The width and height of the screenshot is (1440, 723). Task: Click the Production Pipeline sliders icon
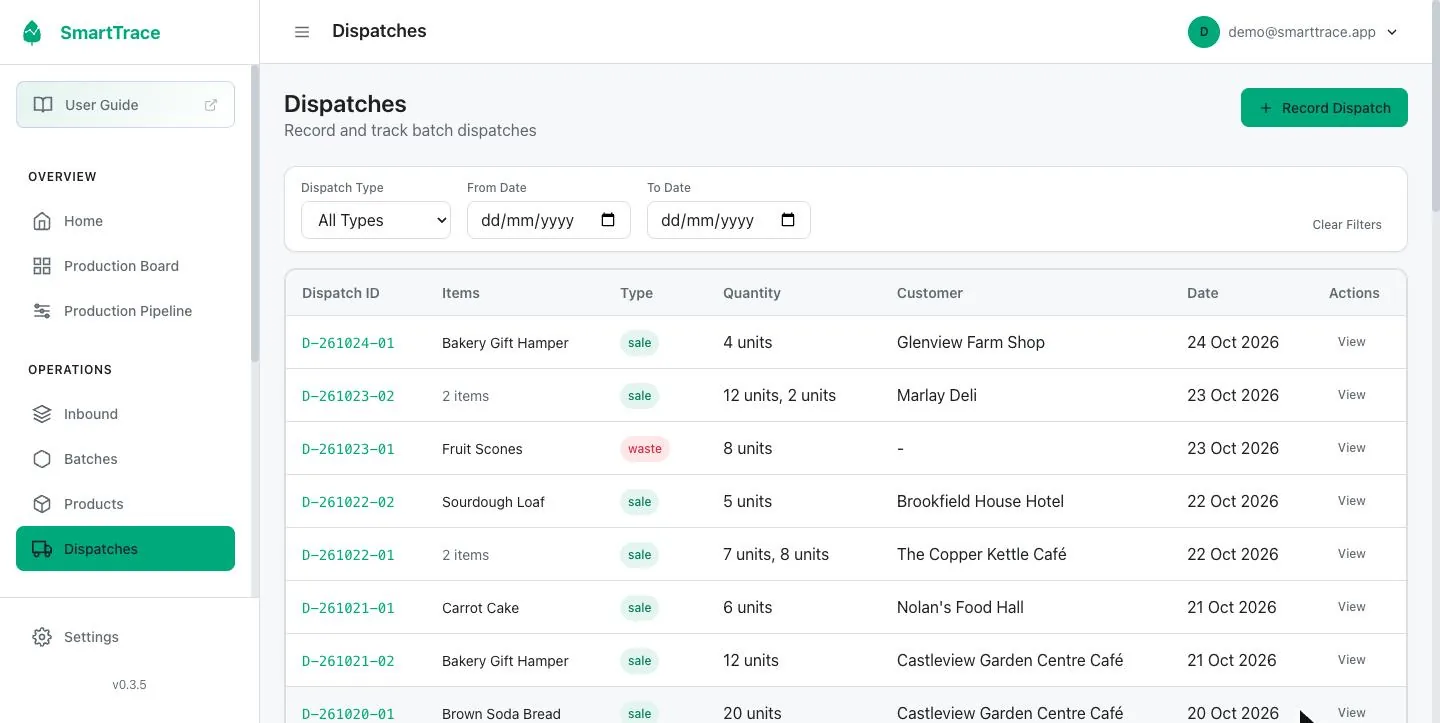point(42,311)
